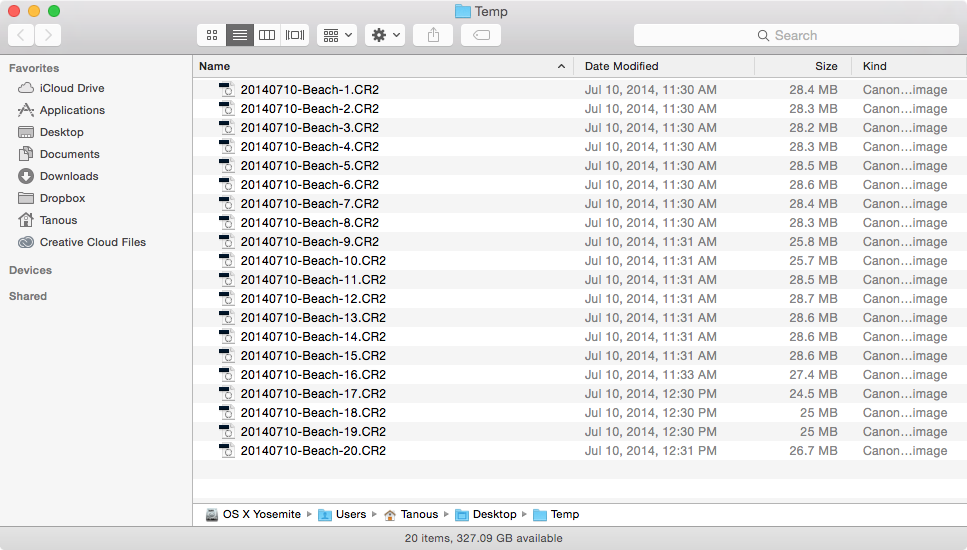This screenshot has height=550, width=967.
Task: Select file 20140710-Beach-1.CR2
Action: coord(310,90)
